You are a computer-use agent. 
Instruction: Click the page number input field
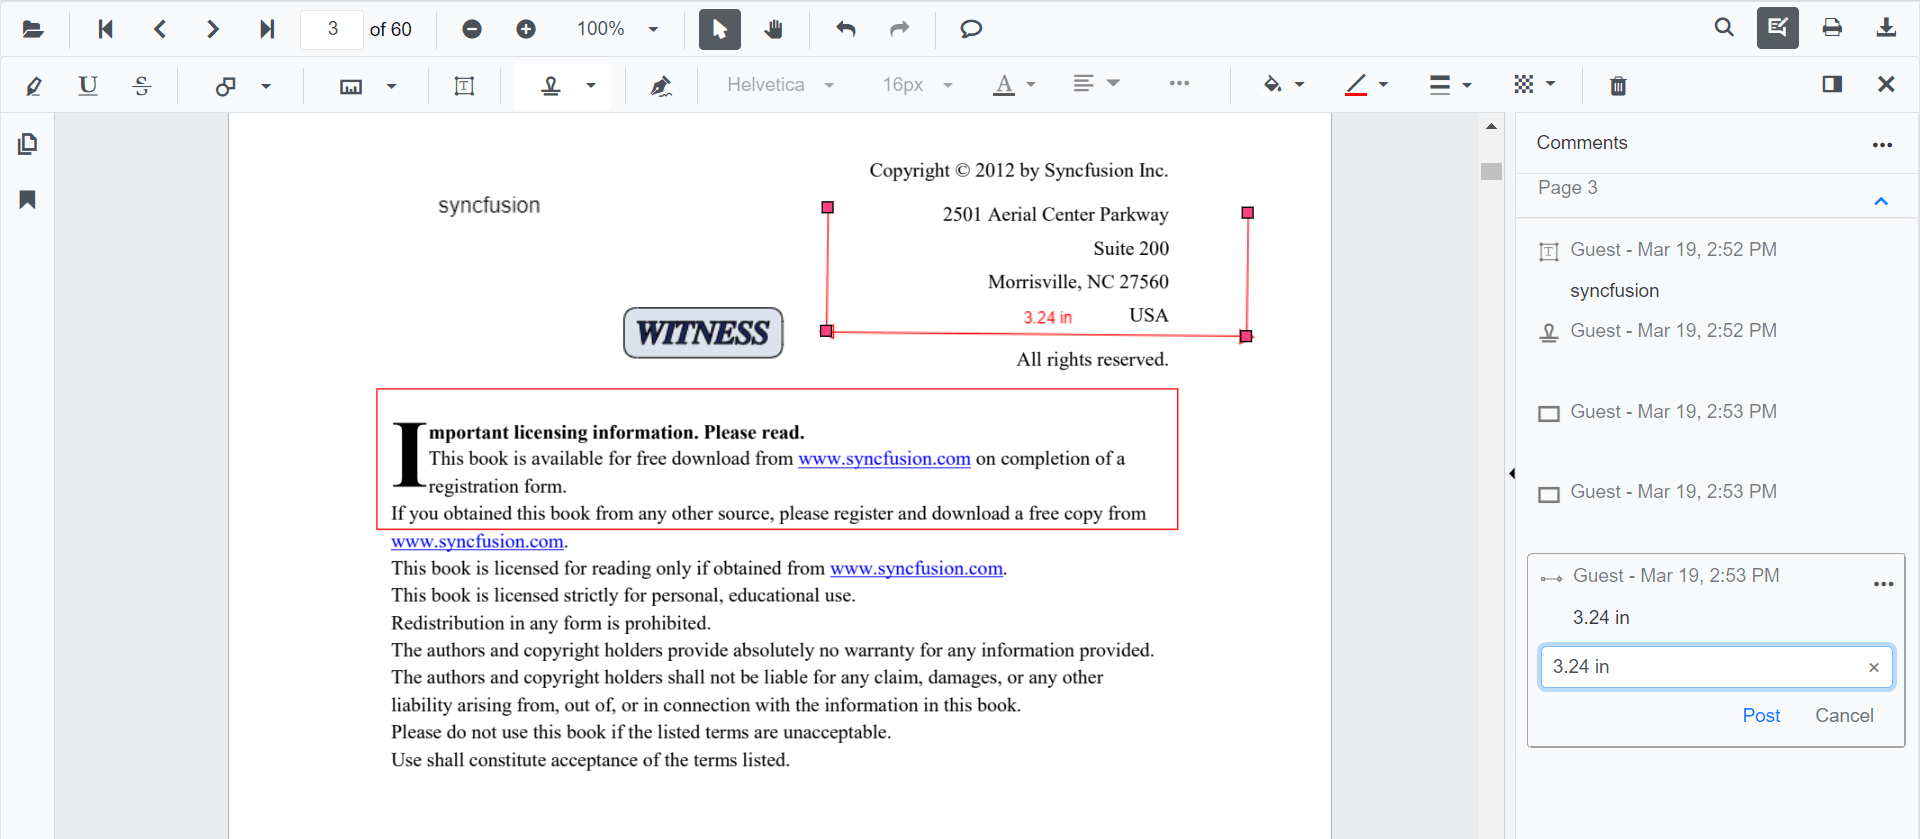[x=332, y=29]
